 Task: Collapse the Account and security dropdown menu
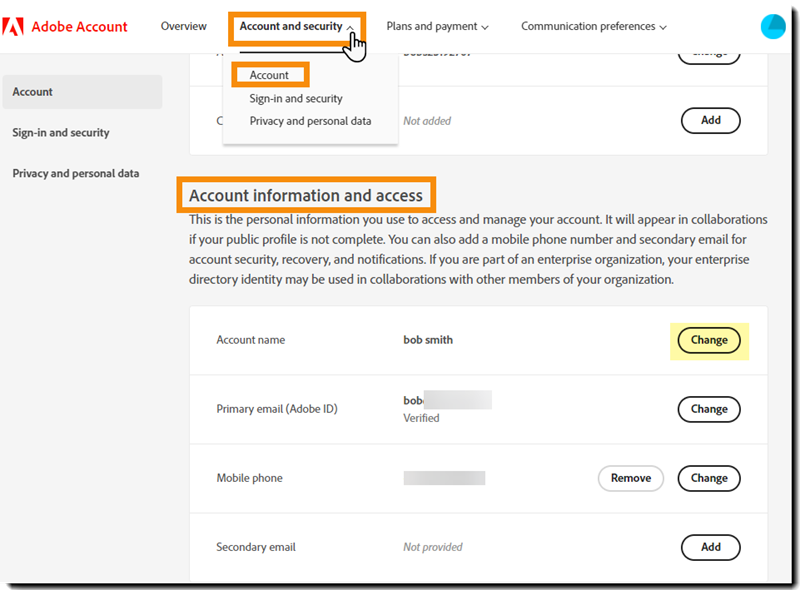[295, 26]
